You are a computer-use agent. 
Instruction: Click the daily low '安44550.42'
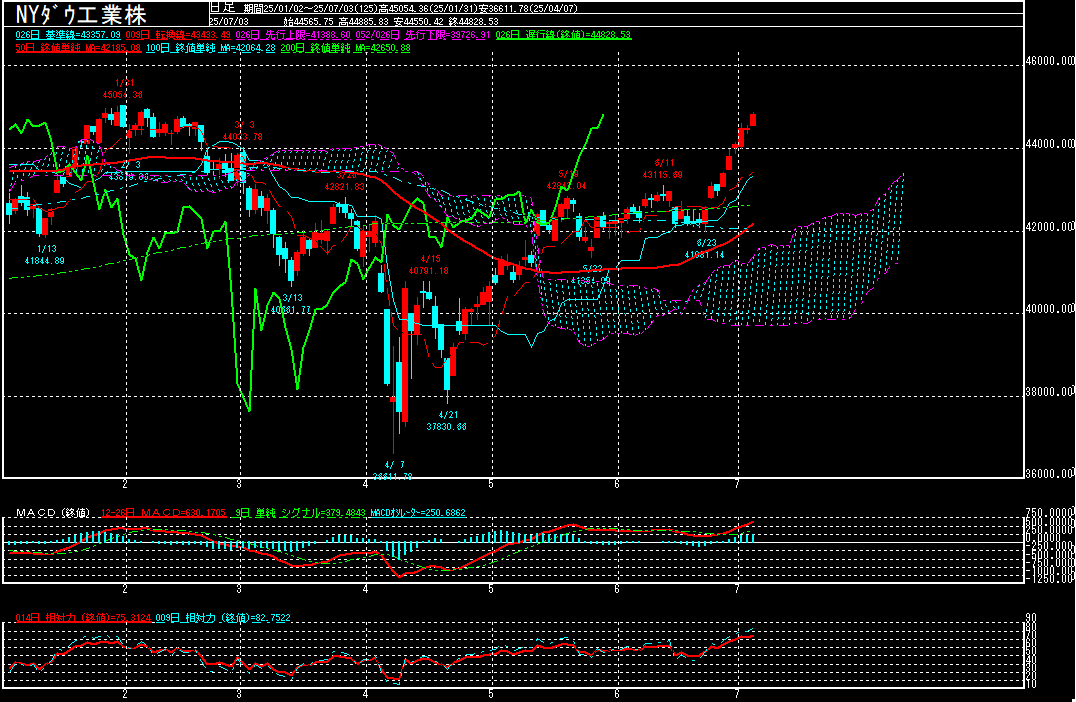419,21
